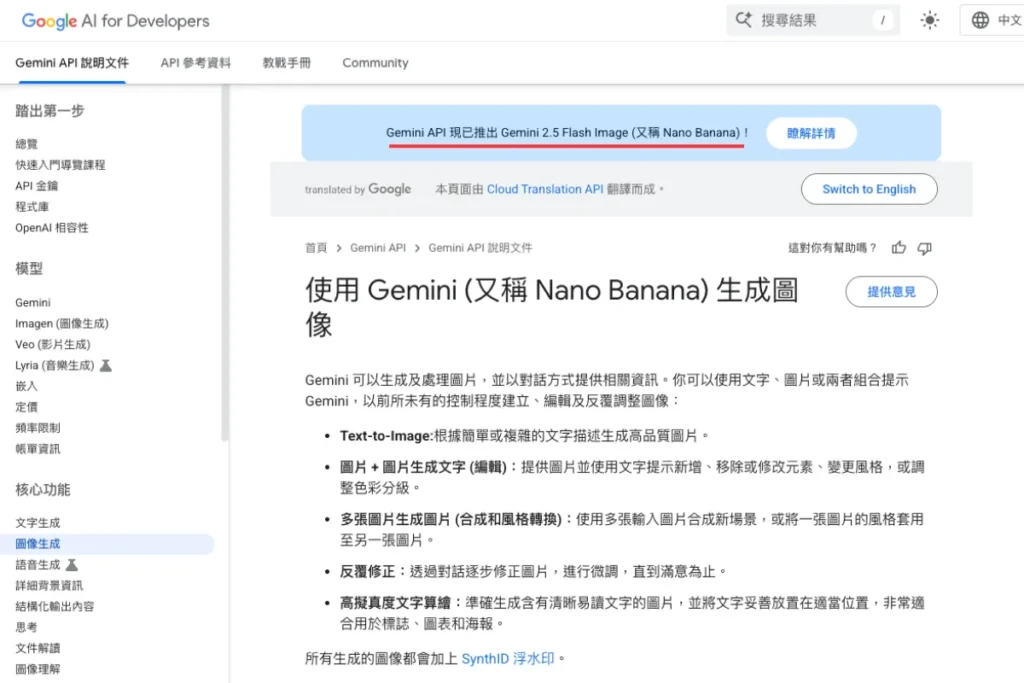Open 總覽 in the sidebar
The width and height of the screenshot is (1024, 683).
[x=27, y=144]
